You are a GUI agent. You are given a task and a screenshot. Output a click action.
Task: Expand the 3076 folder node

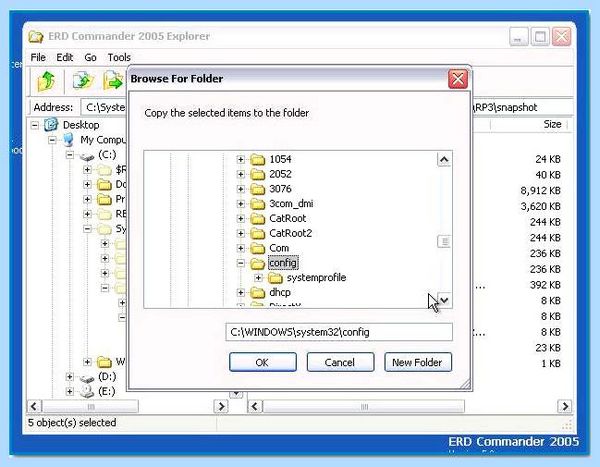point(240,189)
